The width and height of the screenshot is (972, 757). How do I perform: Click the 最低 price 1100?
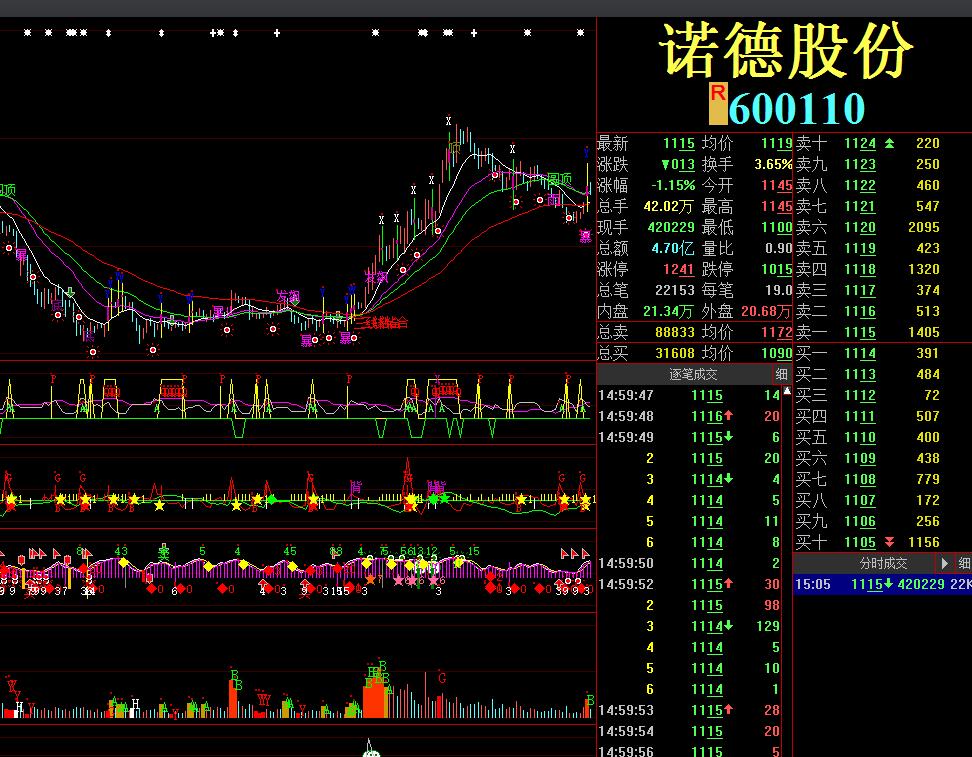[777, 228]
